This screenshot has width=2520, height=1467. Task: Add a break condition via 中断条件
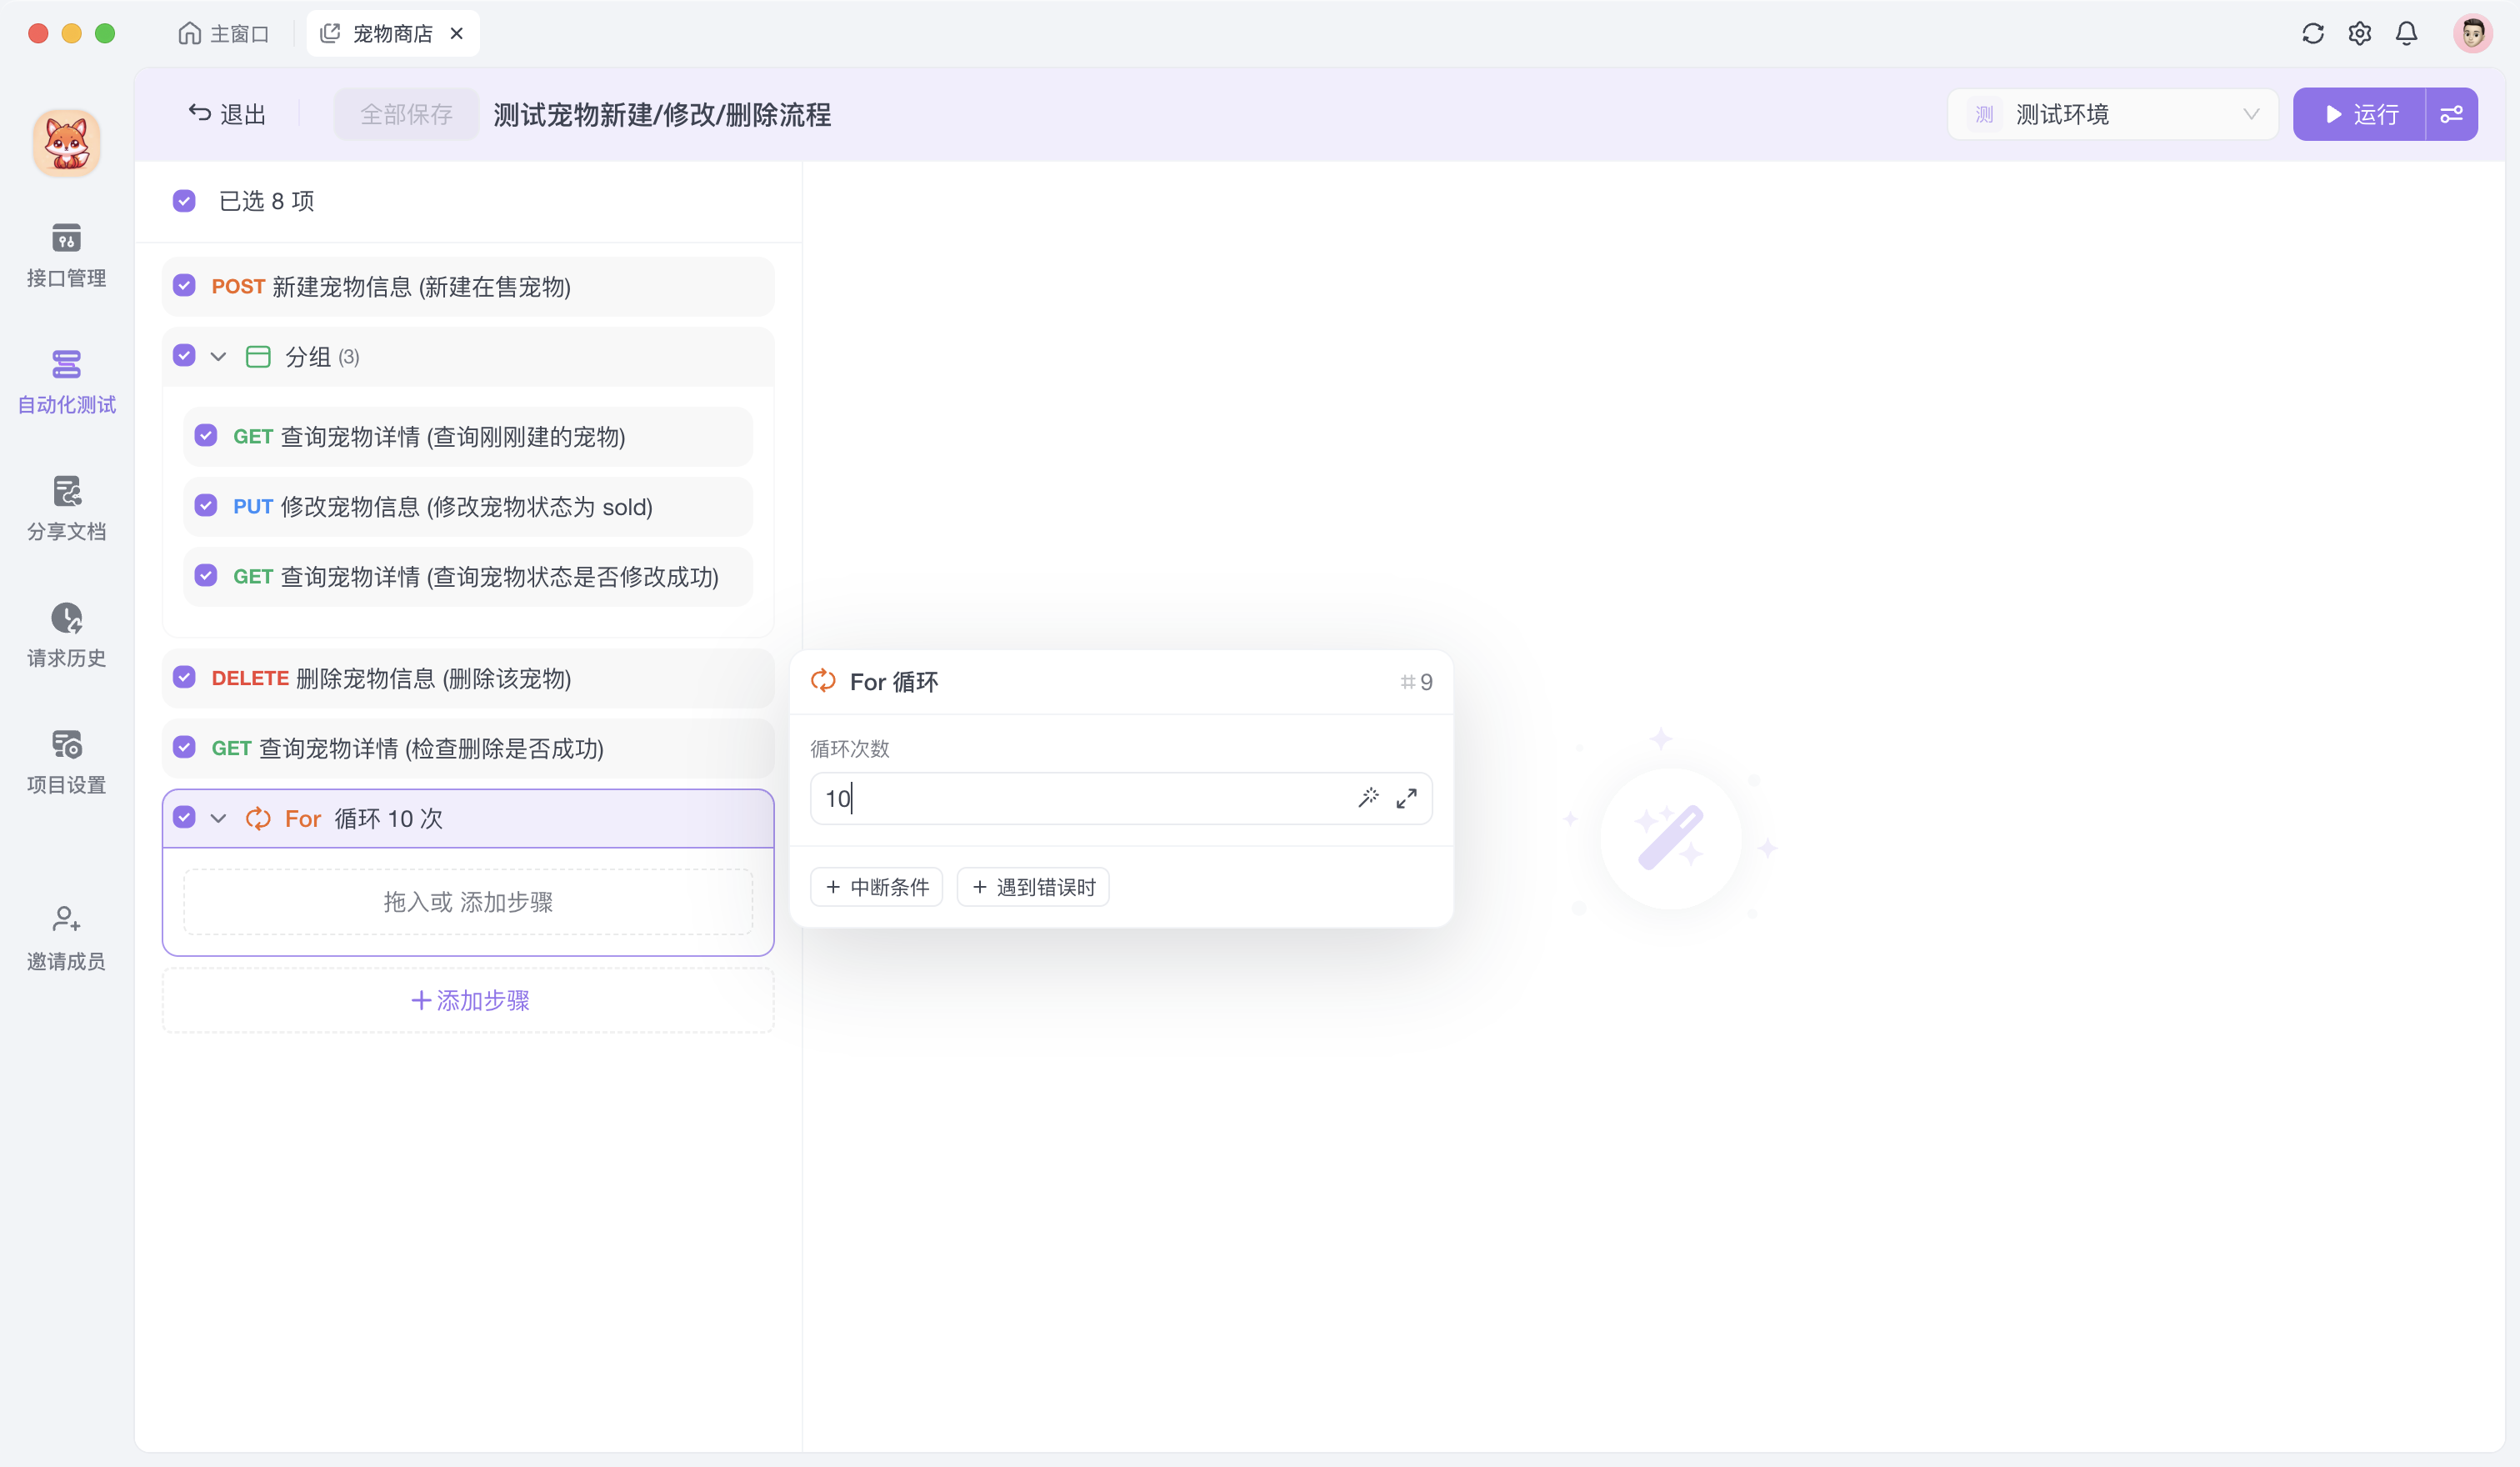876,886
